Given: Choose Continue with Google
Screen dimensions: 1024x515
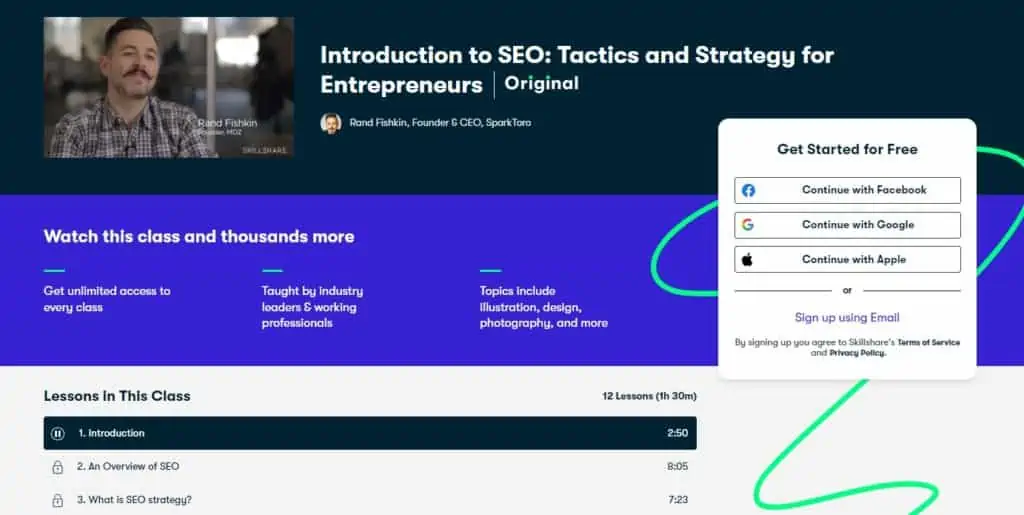Looking at the screenshot, I should point(847,225).
